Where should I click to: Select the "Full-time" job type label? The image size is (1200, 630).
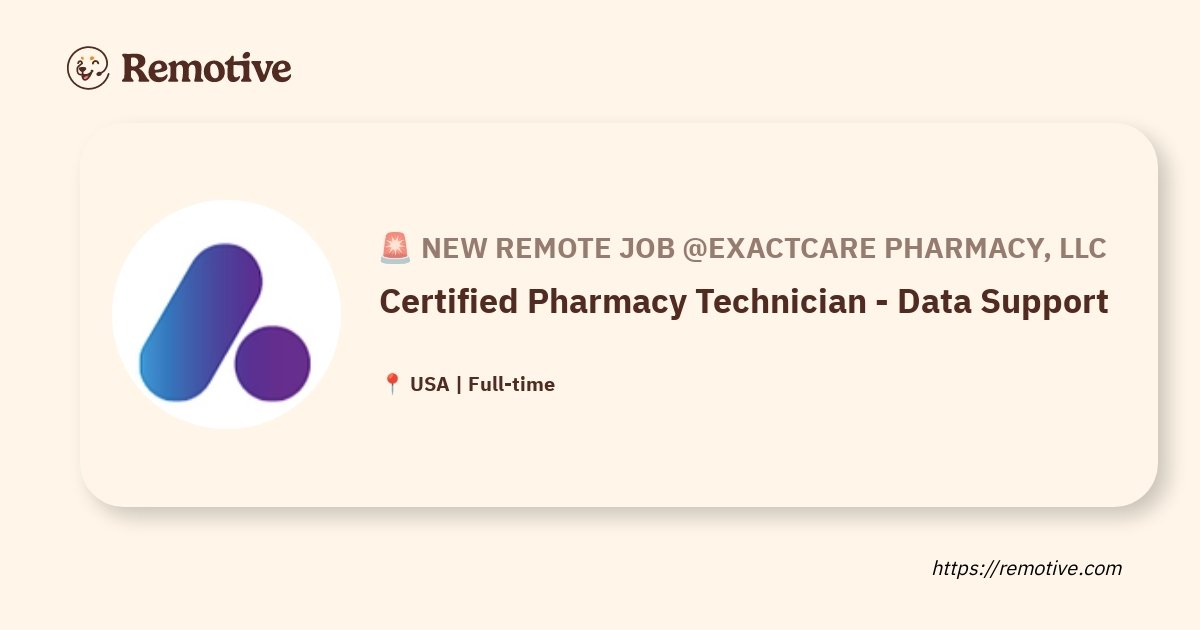point(511,384)
